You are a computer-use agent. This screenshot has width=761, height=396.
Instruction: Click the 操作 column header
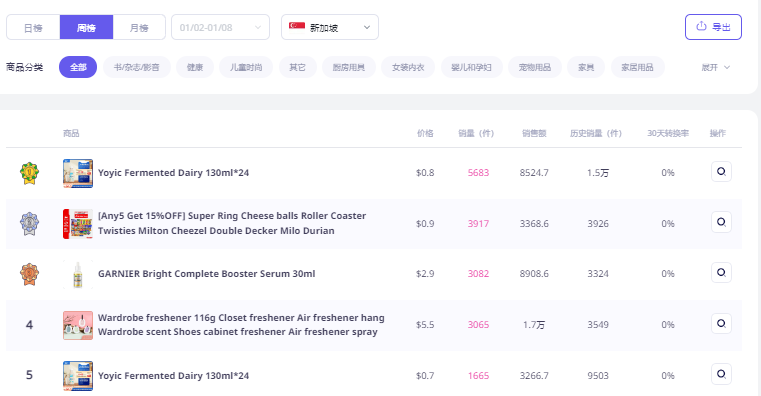718,133
